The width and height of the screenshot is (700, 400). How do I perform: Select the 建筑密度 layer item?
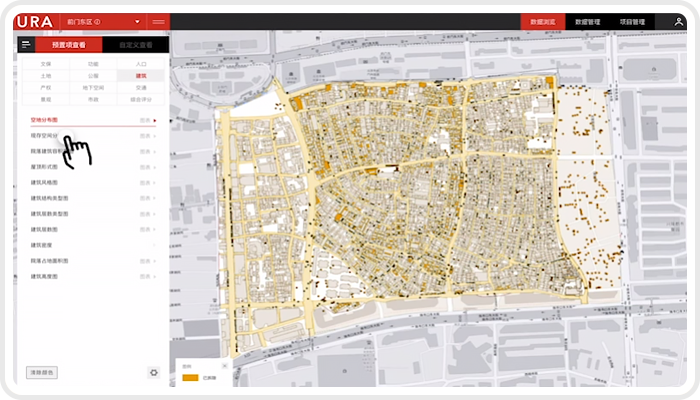[41, 244]
